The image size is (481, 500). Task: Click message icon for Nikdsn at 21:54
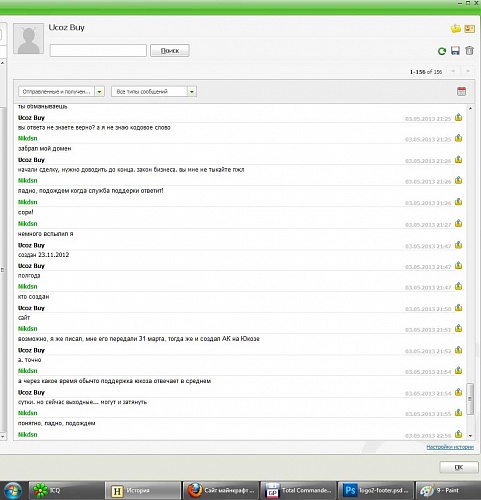pyautogui.click(x=459, y=370)
